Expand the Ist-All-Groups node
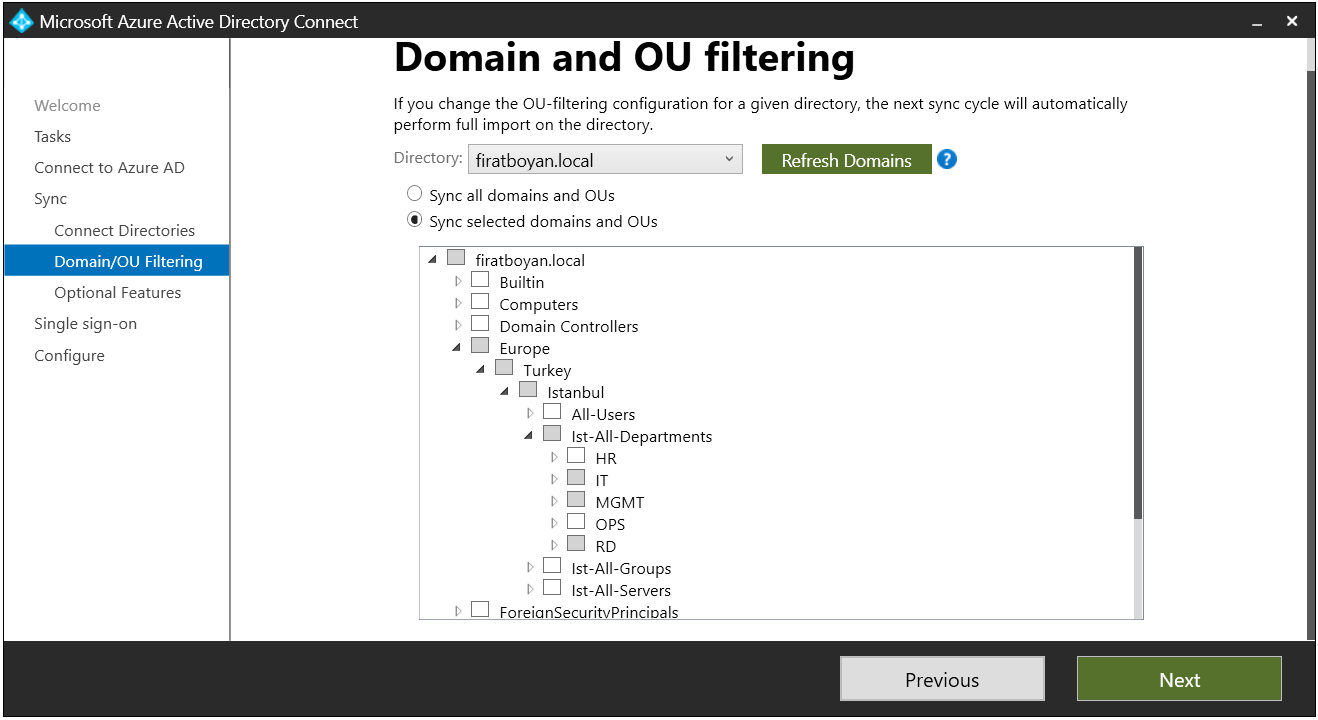1318x720 pixels. [530, 568]
